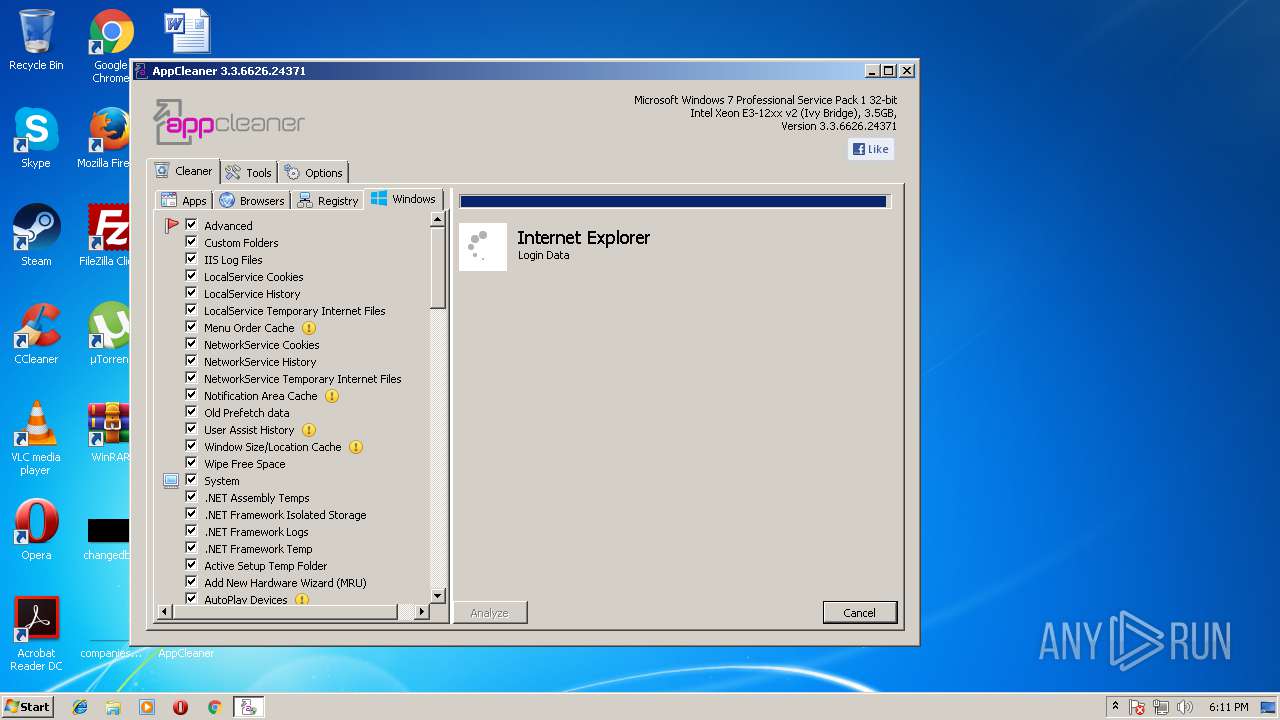Click the warning icon beside AutoPlay Devices
This screenshot has width=1280, height=720.
[x=302, y=600]
